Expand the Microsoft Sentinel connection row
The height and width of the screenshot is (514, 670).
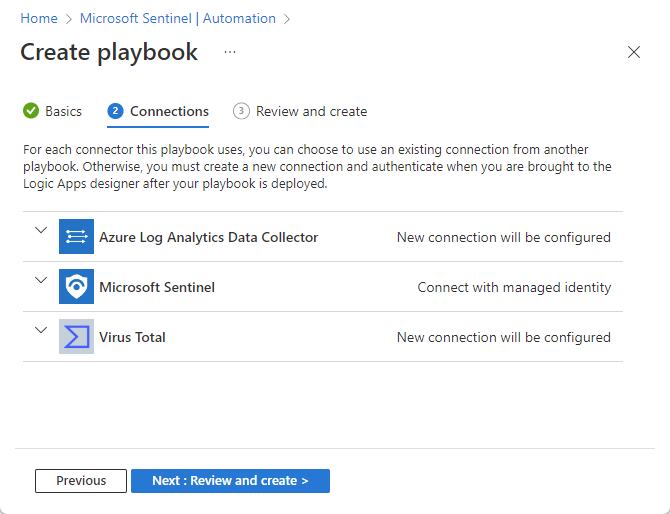coord(41,280)
